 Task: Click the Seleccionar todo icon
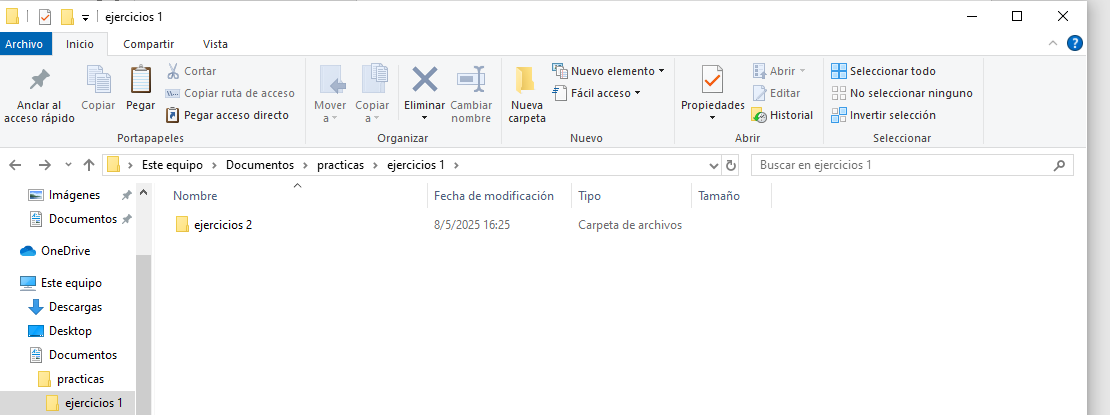point(838,71)
